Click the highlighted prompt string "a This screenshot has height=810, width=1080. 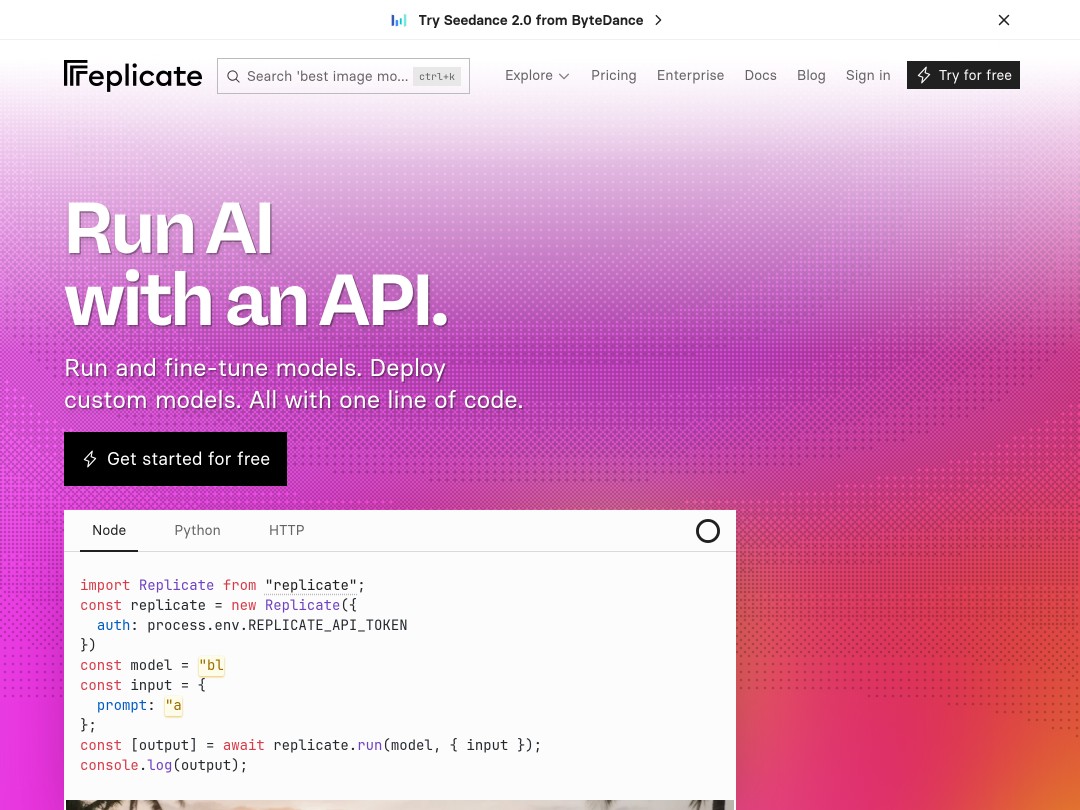coord(173,705)
